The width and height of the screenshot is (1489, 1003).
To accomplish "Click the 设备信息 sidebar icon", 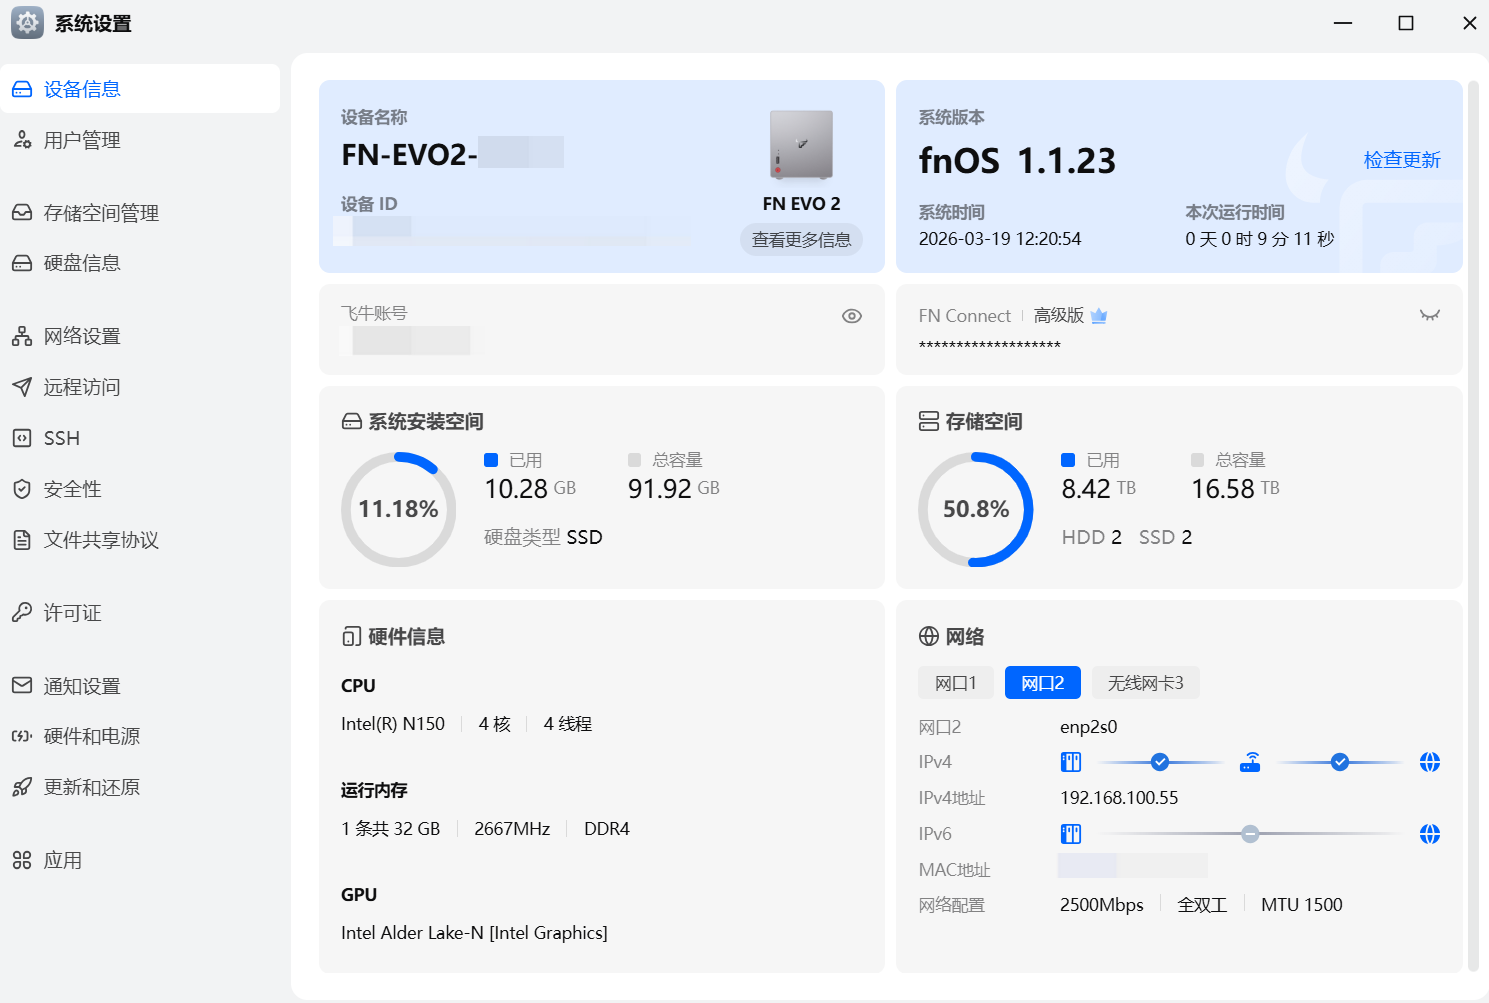I will [x=22, y=90].
